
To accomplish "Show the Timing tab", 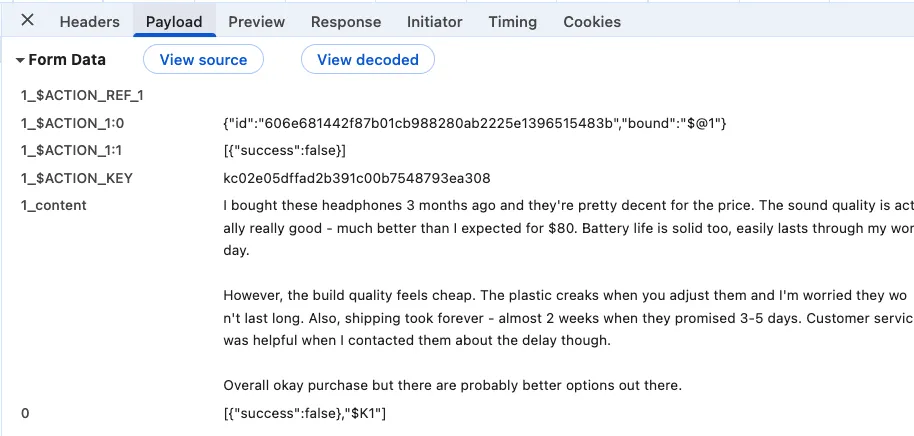I will [512, 21].
